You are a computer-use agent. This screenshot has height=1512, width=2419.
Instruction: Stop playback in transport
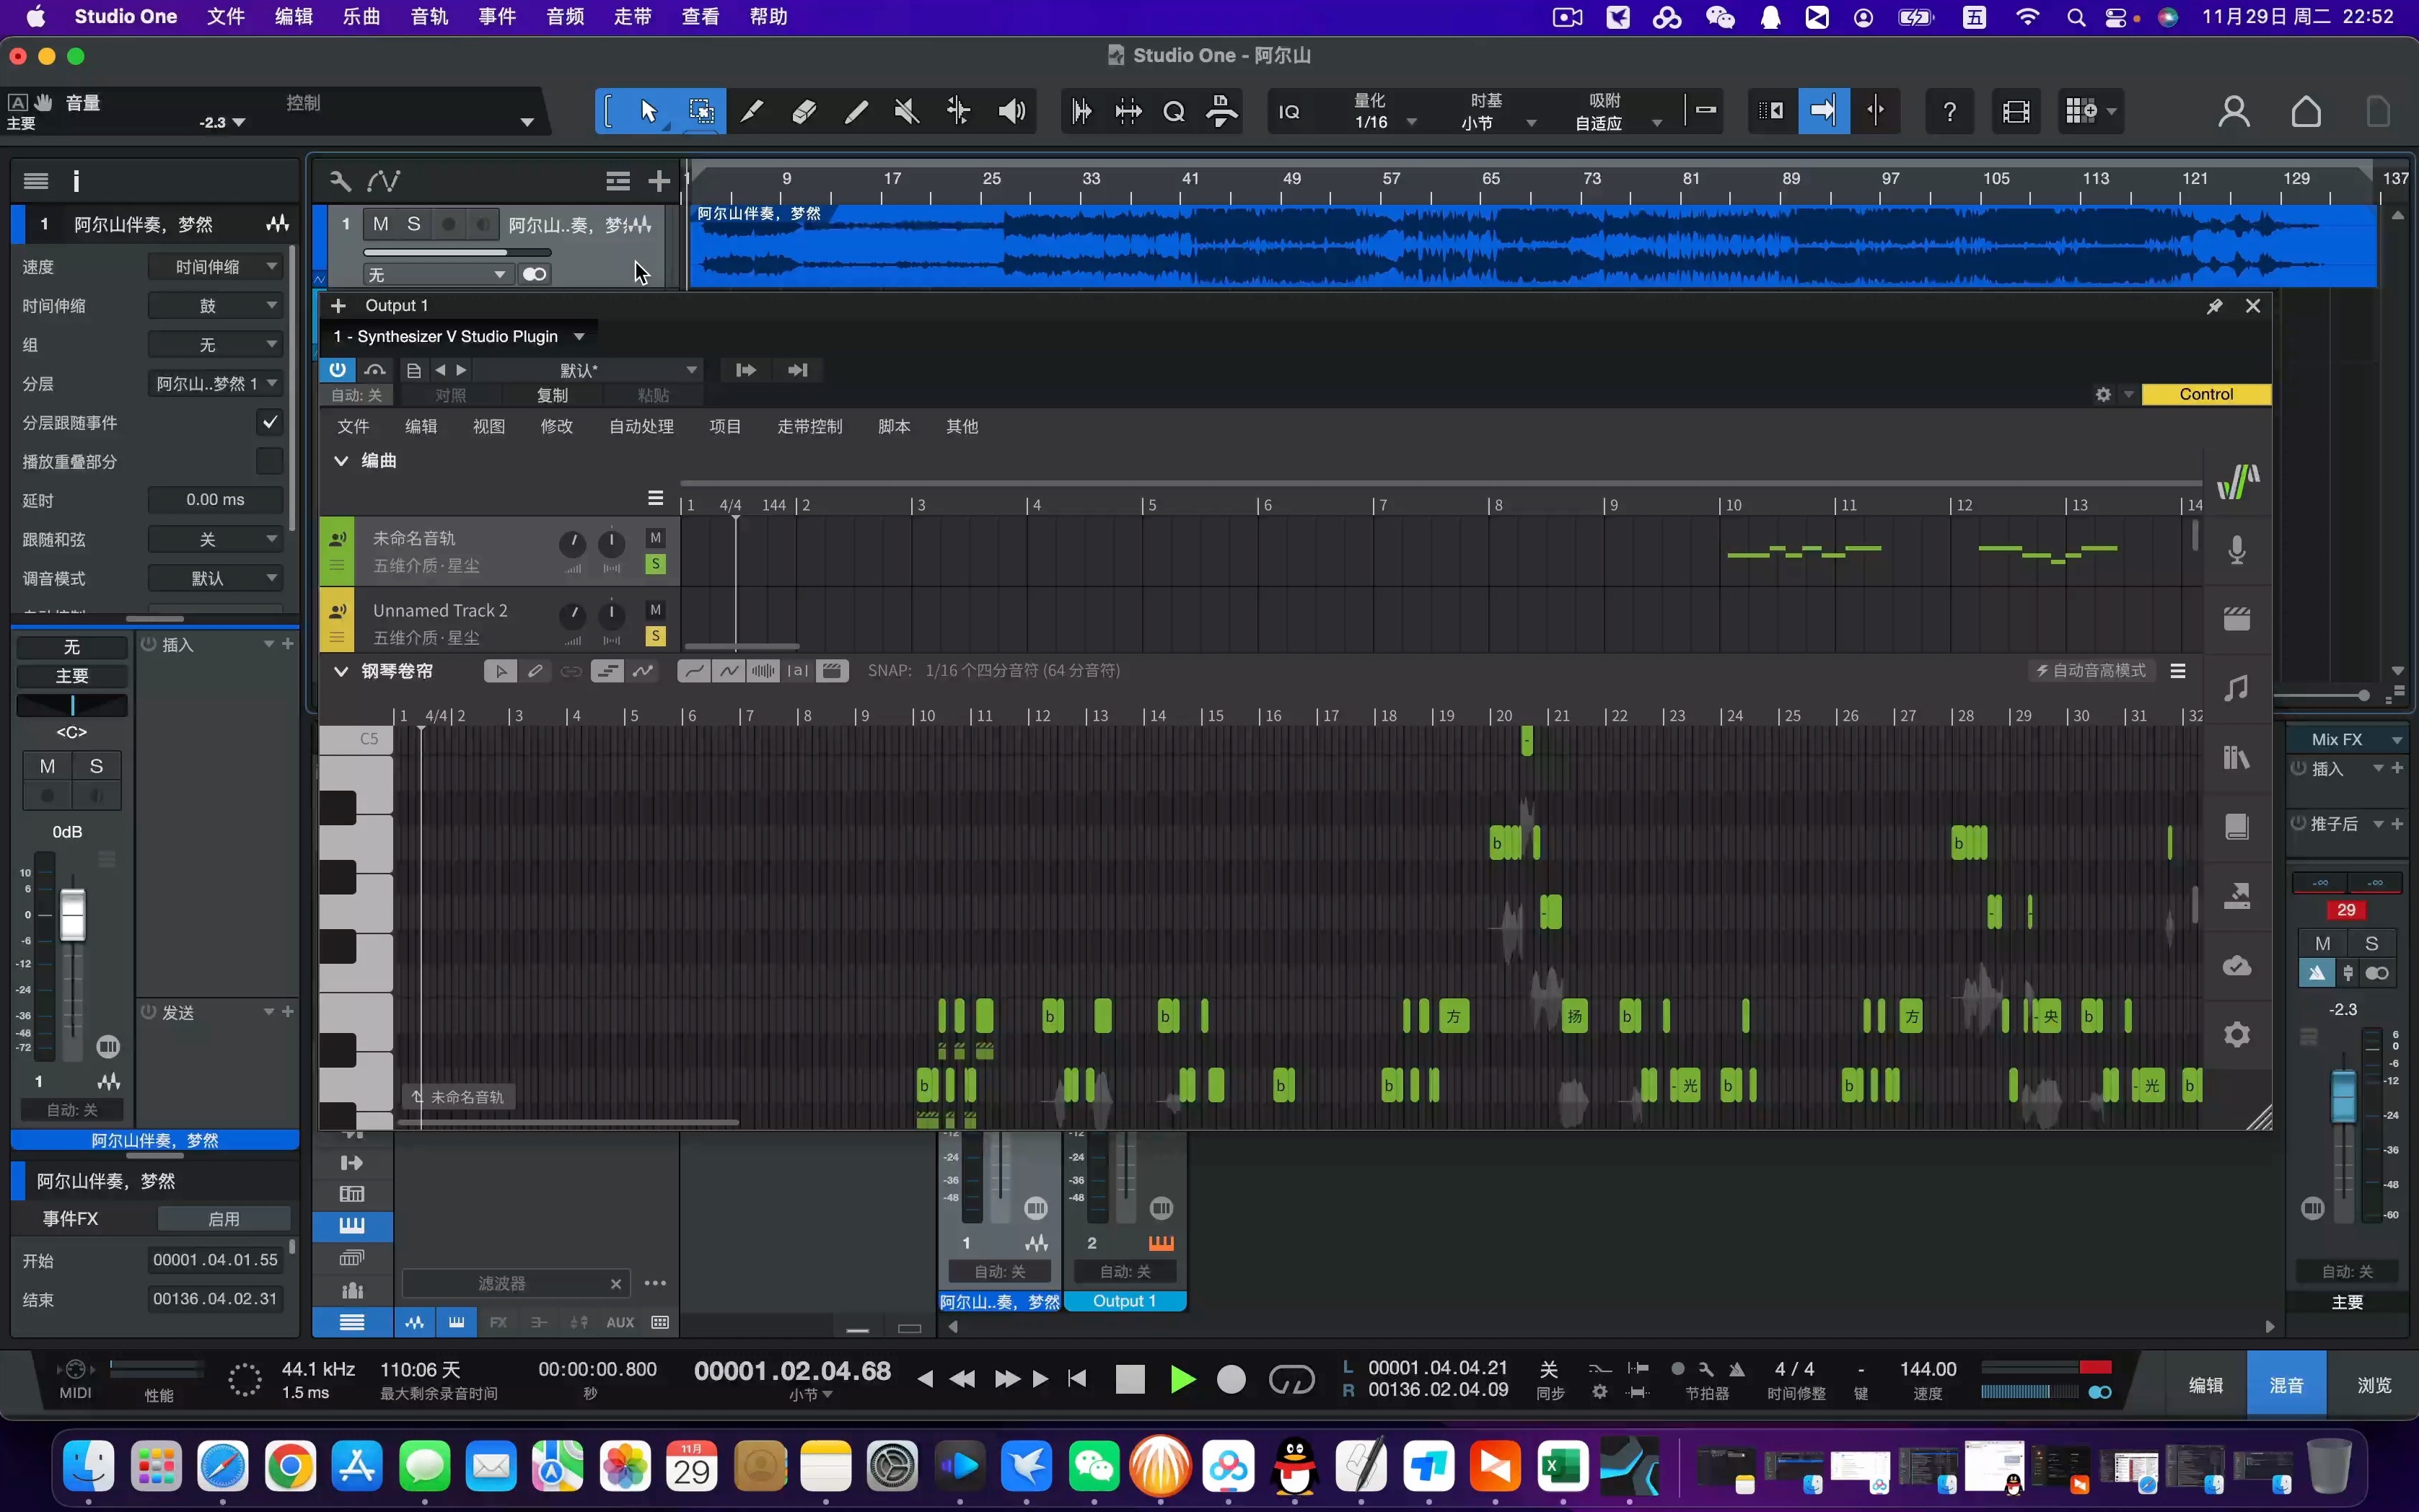[1130, 1380]
